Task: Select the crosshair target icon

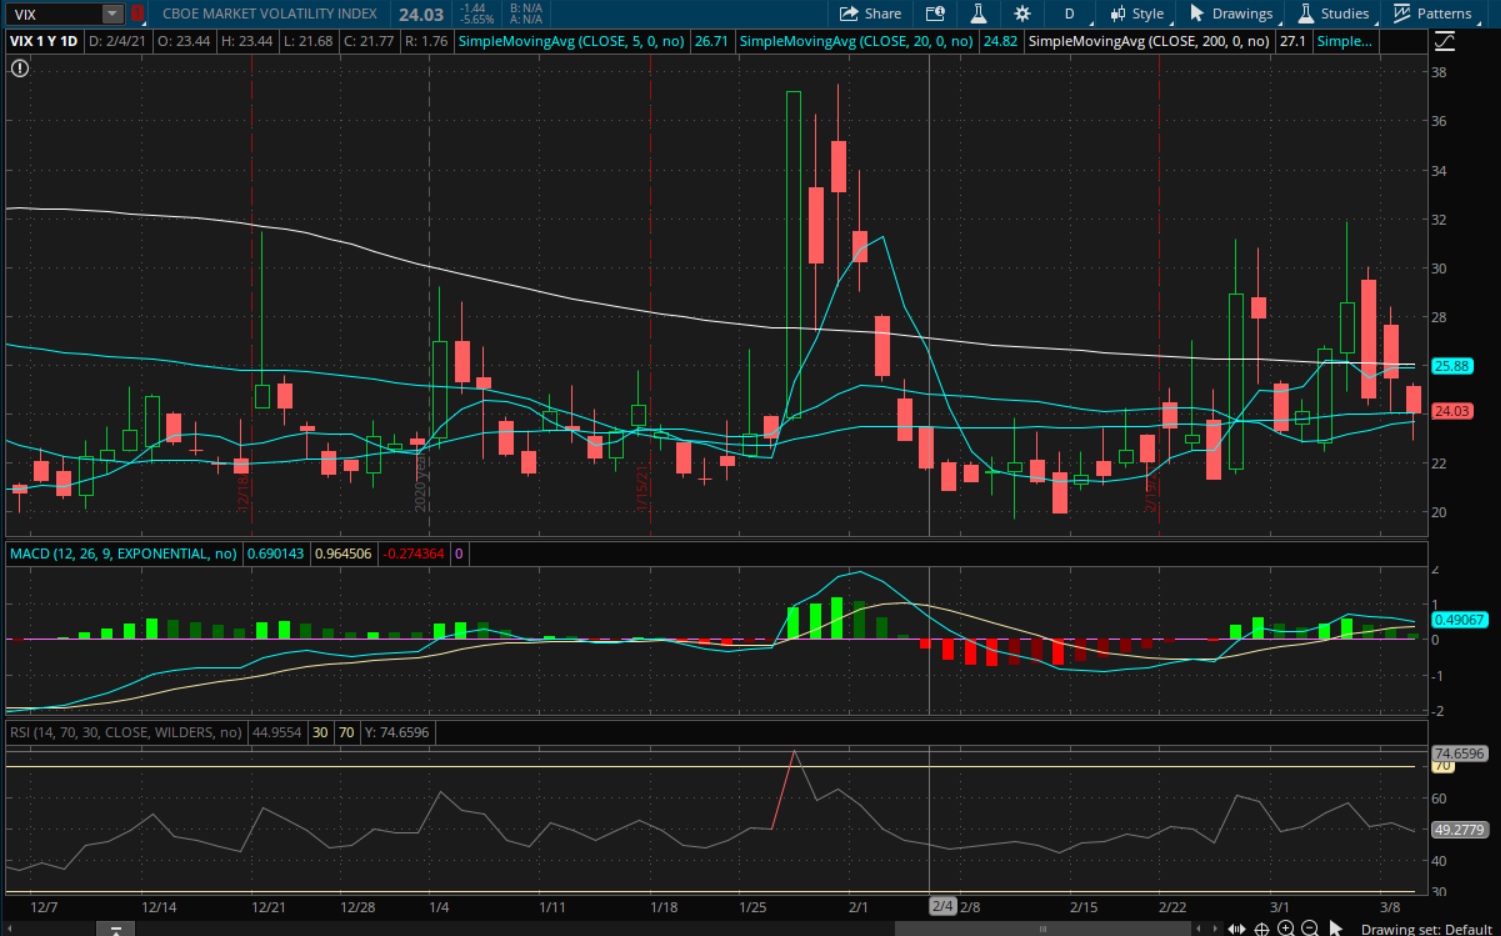Action: coord(1262,929)
